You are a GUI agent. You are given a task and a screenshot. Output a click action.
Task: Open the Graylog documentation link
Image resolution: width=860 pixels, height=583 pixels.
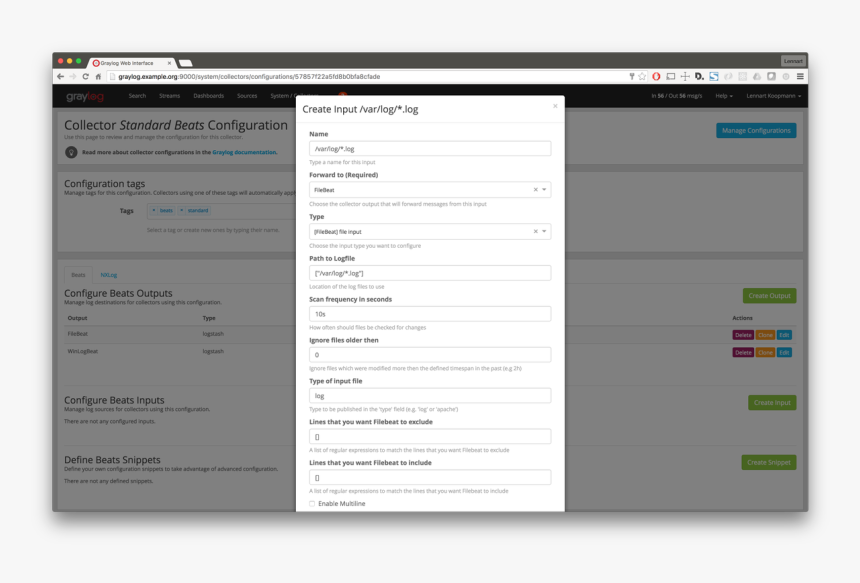(x=244, y=152)
